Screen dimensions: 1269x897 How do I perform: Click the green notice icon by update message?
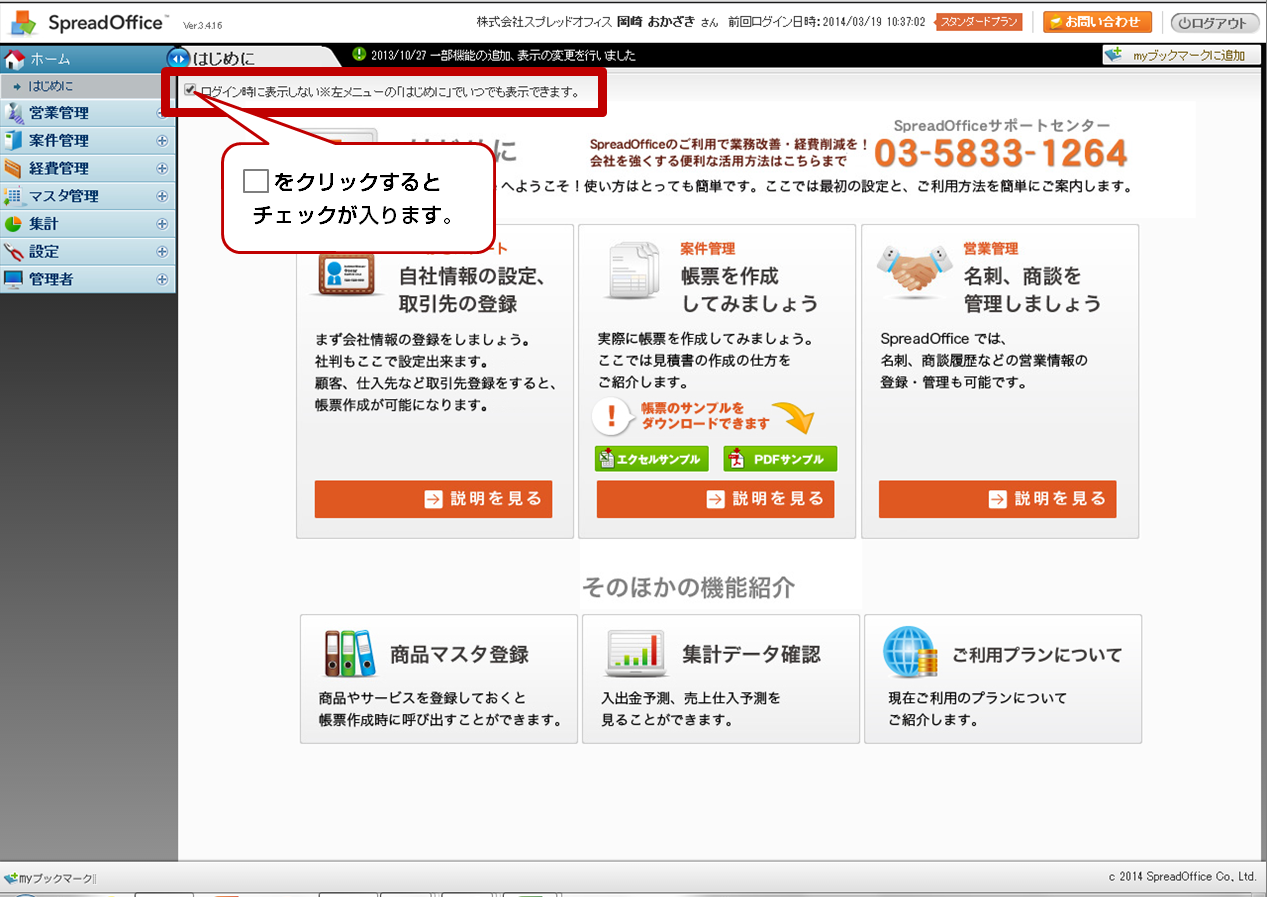[x=360, y=54]
